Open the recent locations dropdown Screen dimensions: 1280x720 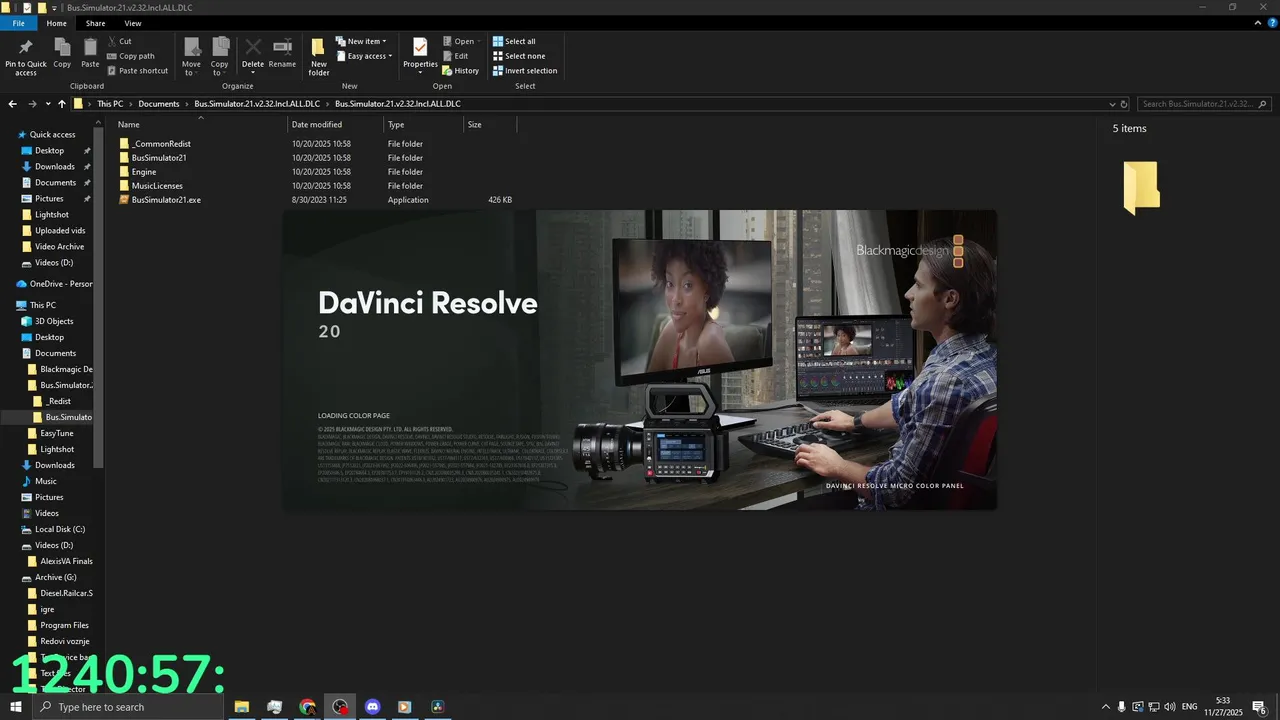pyautogui.click(x=47, y=104)
